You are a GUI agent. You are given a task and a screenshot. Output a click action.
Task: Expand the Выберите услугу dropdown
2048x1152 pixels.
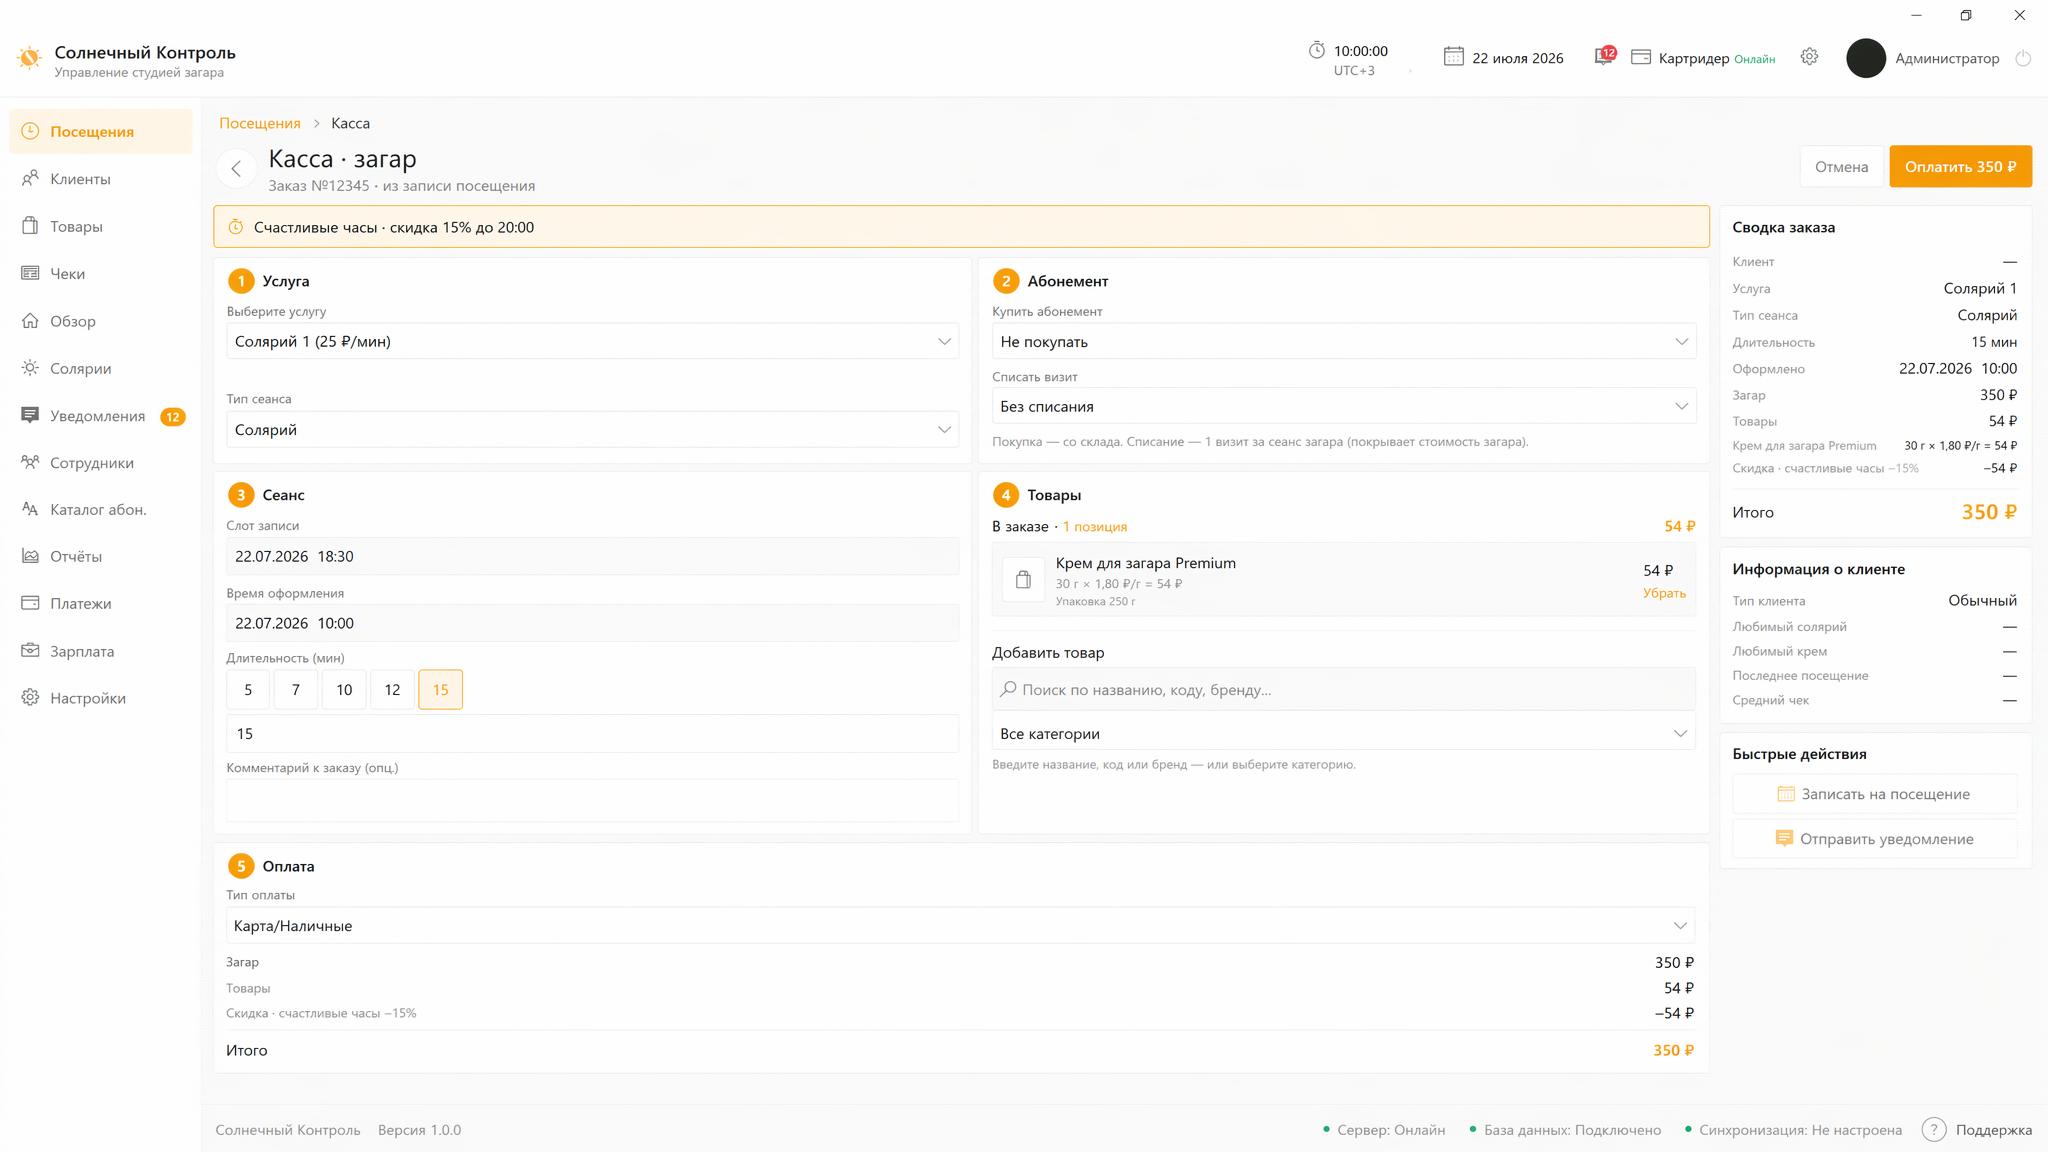coord(592,341)
